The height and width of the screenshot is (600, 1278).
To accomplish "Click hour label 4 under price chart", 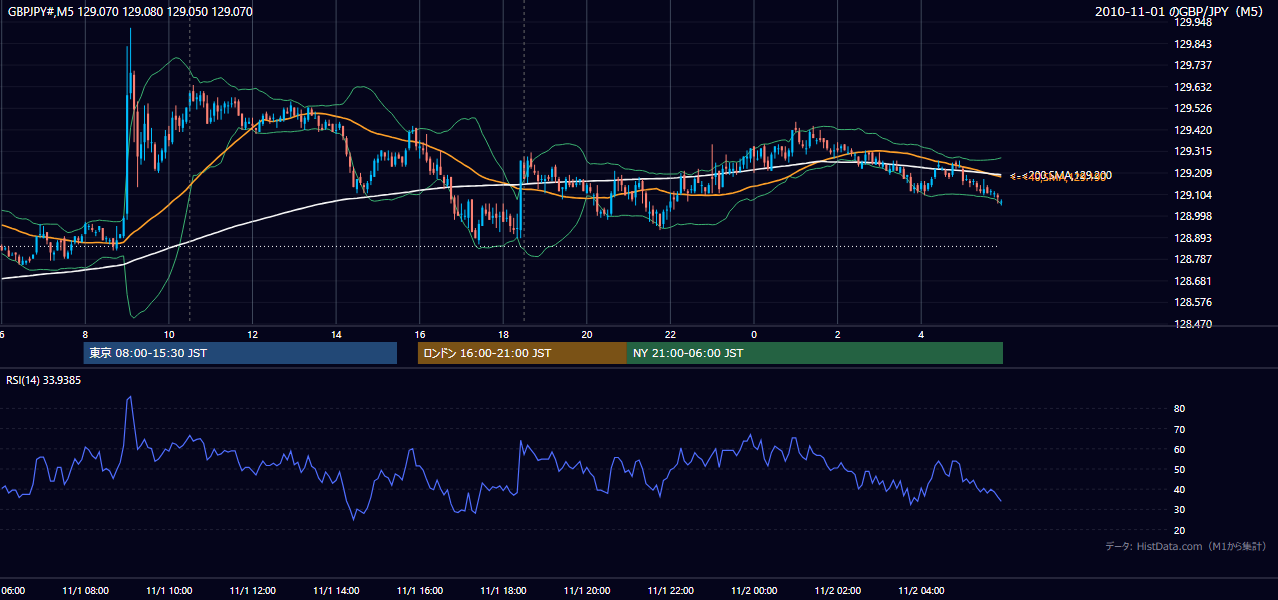I will [x=921, y=334].
